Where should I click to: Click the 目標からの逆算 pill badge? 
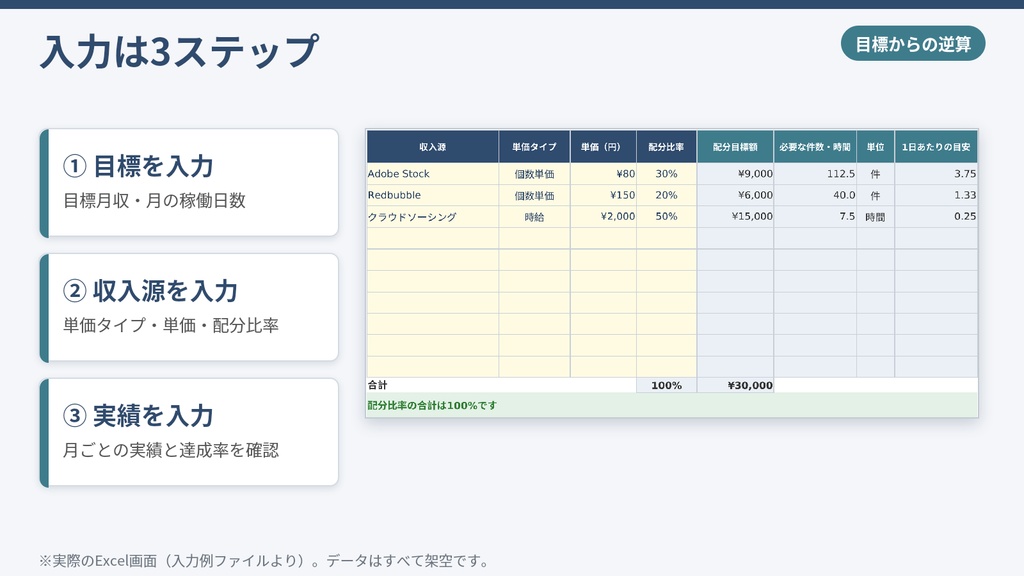(912, 44)
